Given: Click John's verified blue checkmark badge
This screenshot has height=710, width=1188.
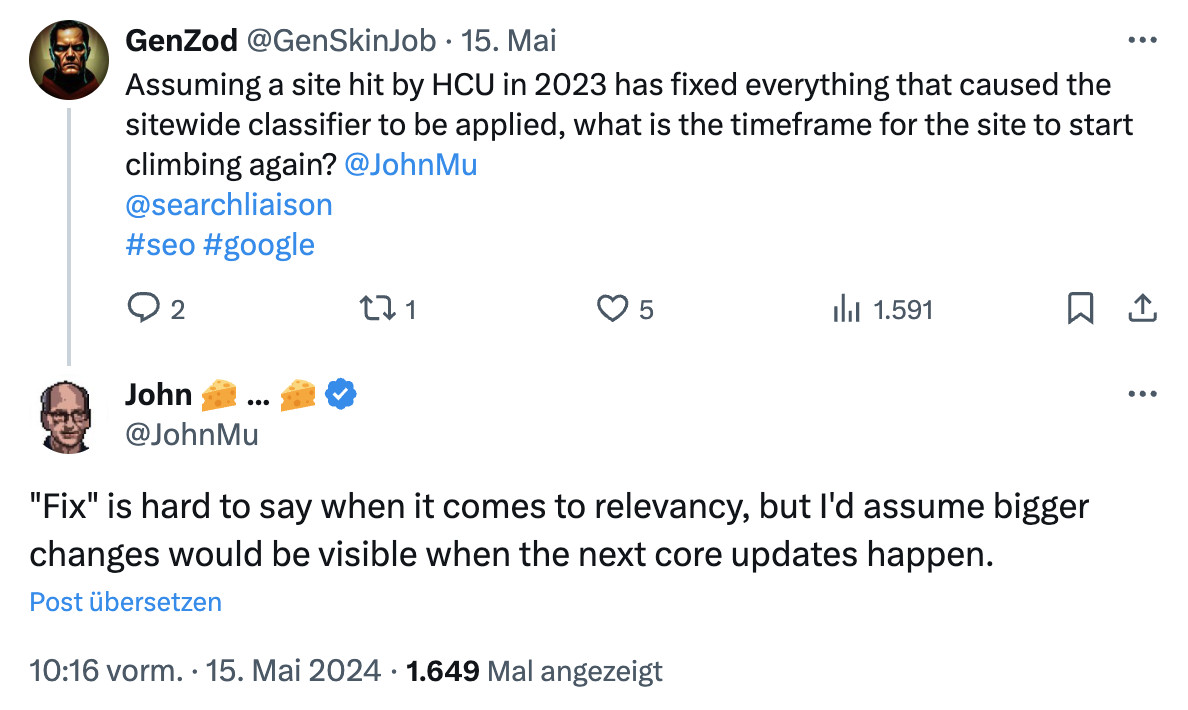Looking at the screenshot, I should point(340,394).
